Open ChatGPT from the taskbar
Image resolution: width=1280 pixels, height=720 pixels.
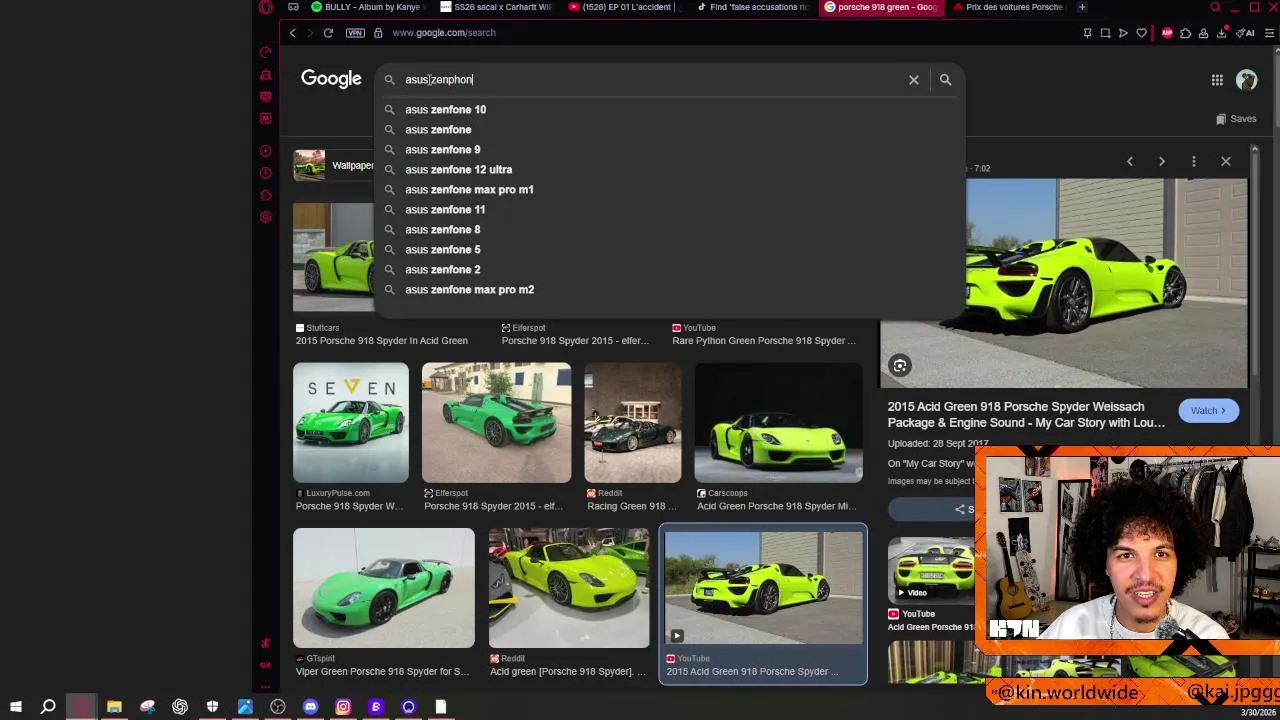click(180, 707)
